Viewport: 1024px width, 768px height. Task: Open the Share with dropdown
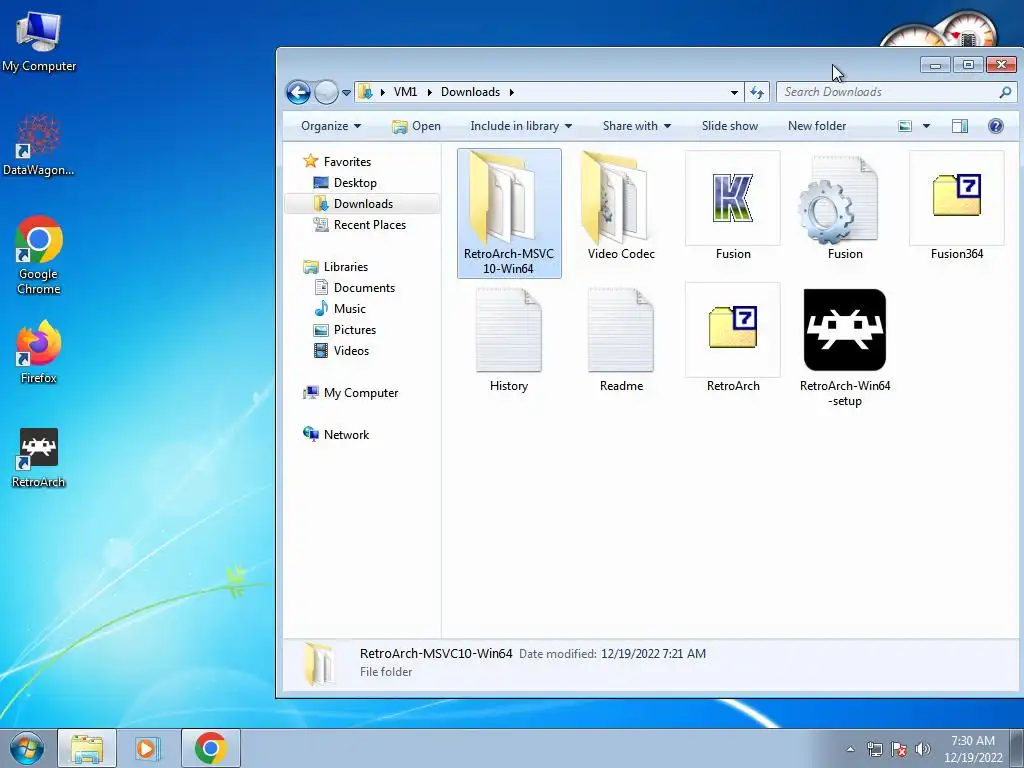636,126
